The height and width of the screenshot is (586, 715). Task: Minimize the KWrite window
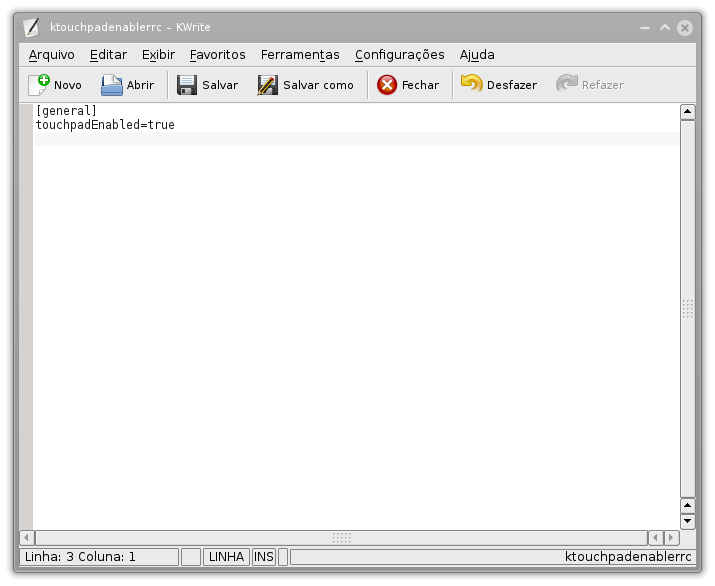click(x=645, y=28)
